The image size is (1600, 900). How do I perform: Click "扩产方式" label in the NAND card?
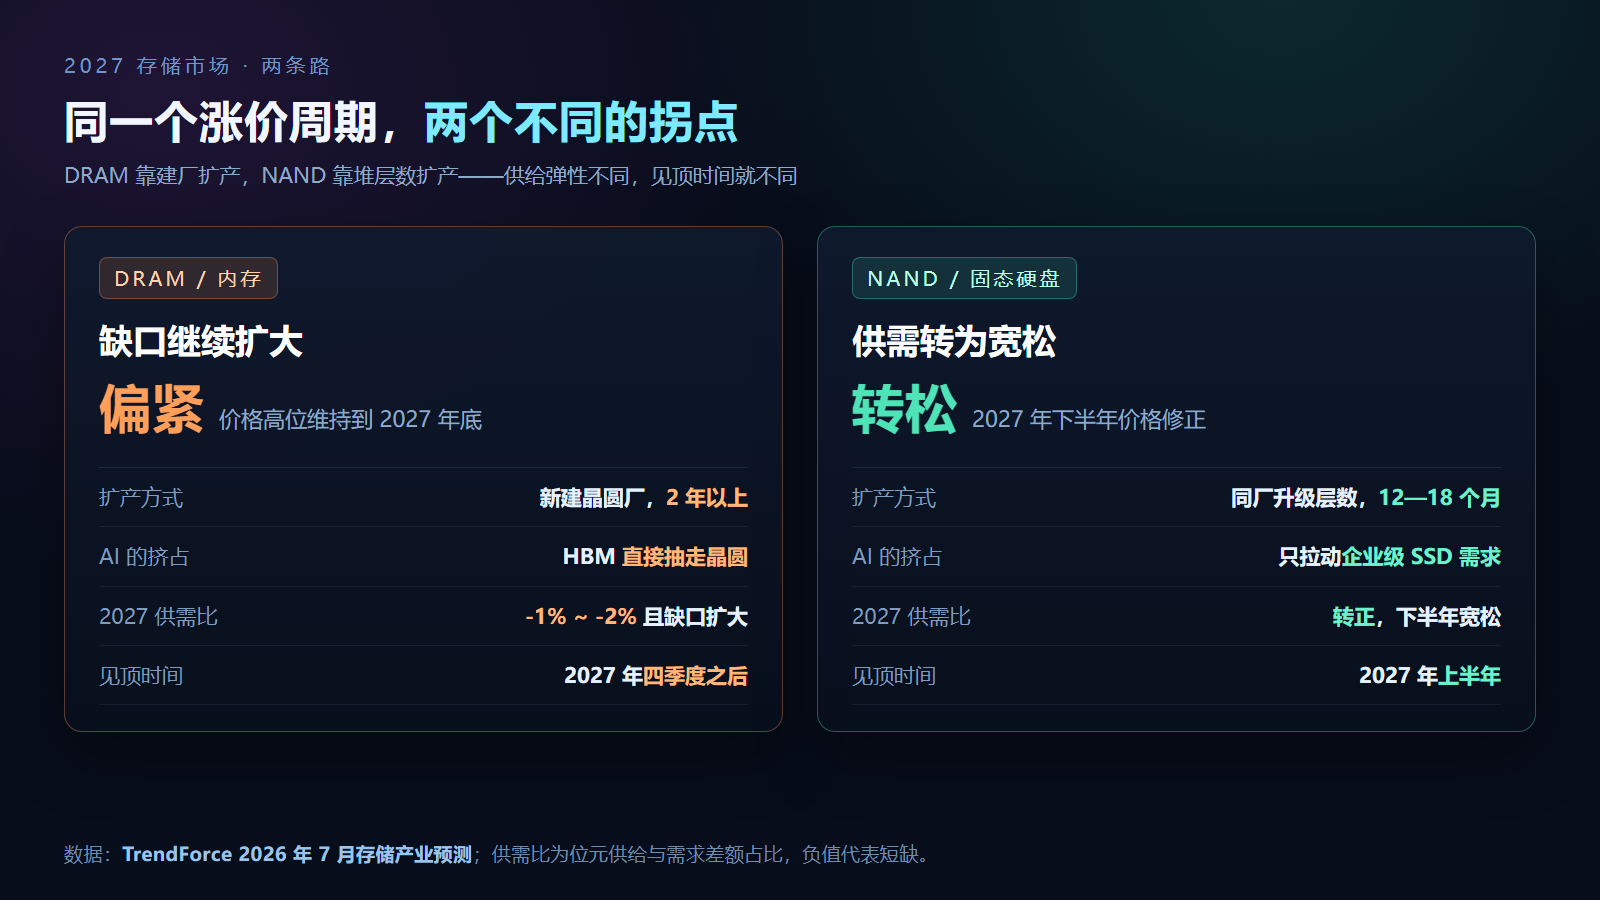[894, 498]
